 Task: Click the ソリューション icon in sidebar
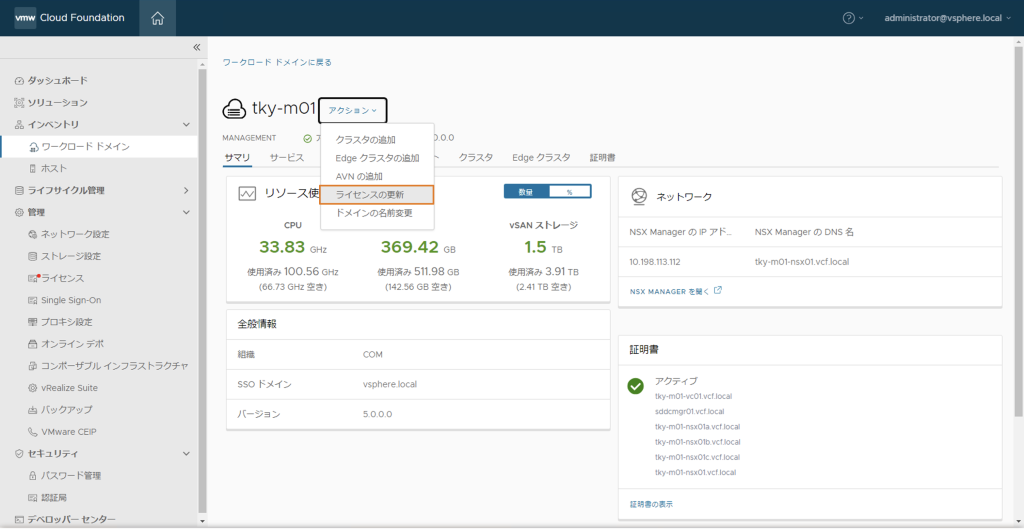click(x=19, y=103)
